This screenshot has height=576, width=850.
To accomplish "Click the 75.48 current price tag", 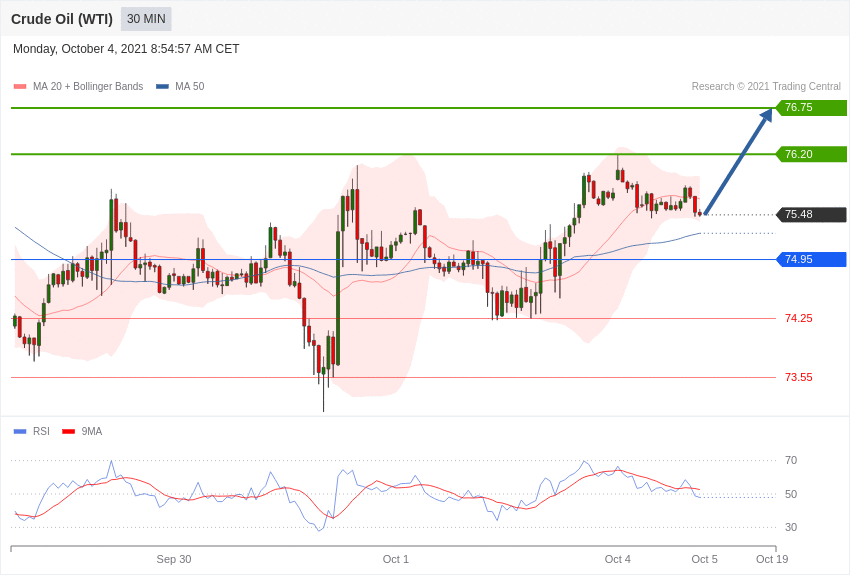I will [x=812, y=215].
